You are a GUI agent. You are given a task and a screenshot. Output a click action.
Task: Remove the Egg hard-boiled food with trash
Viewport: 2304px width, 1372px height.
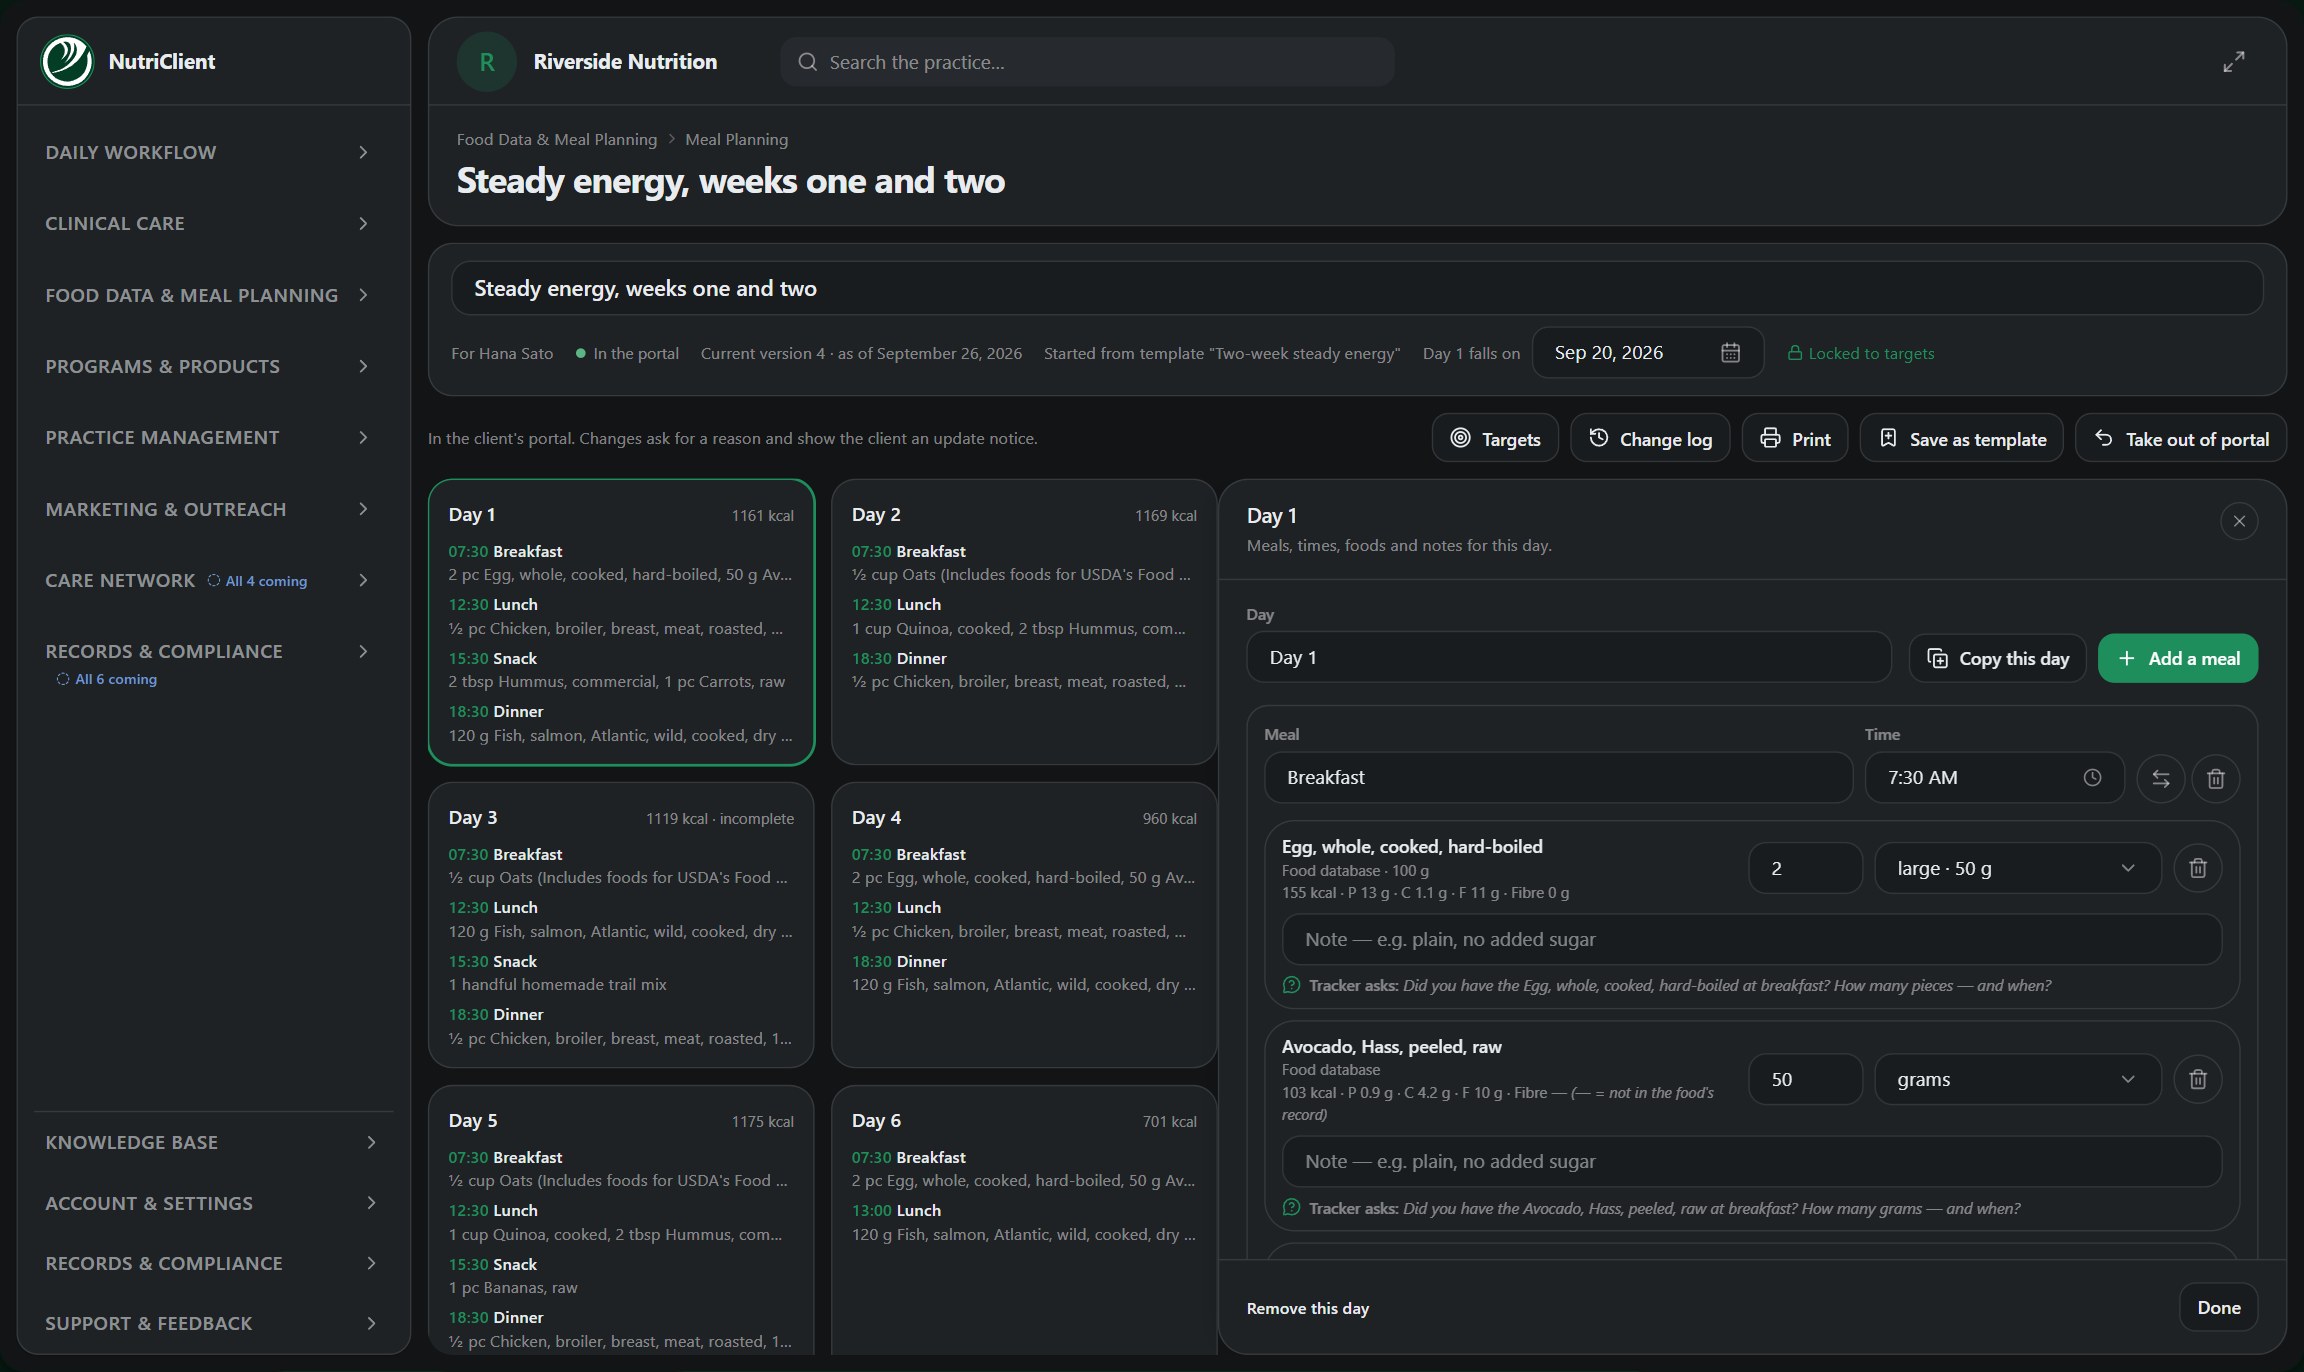(2198, 868)
